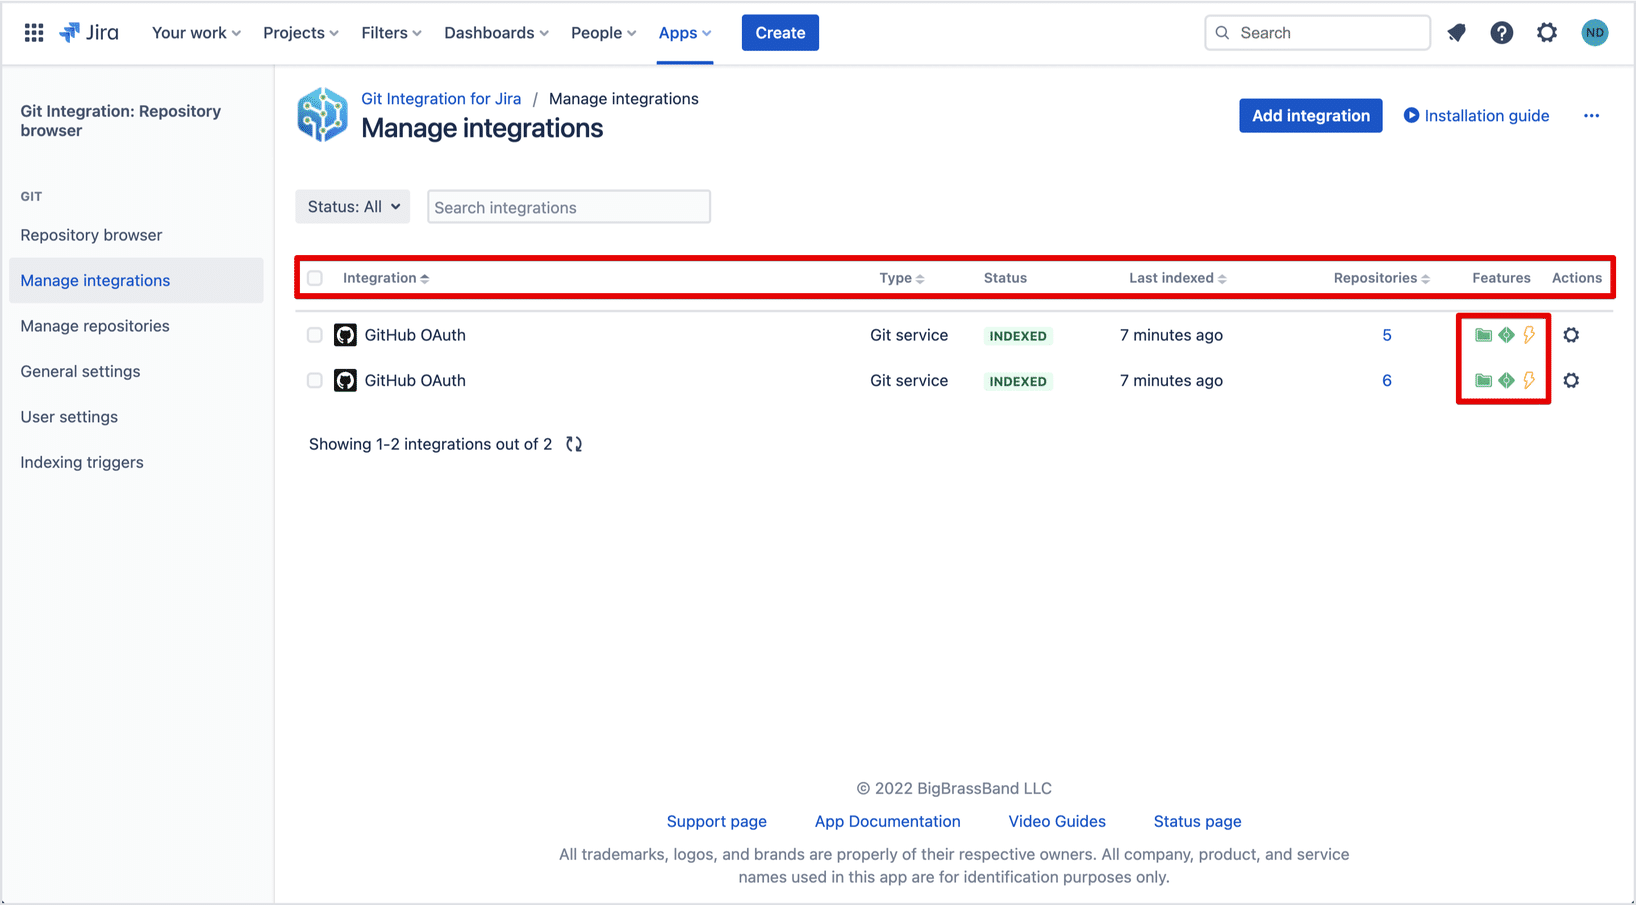
Task: Open Actions gear for the first GitHub OAuth integration
Action: click(1571, 335)
